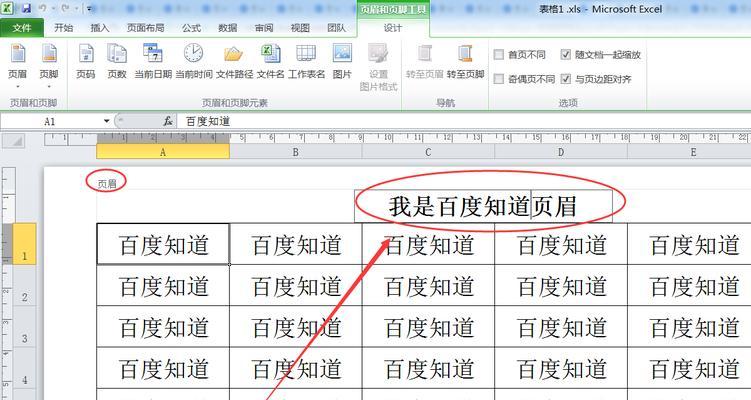Select the 设计 Design tab
Screen dimensions: 751x400
point(393,28)
